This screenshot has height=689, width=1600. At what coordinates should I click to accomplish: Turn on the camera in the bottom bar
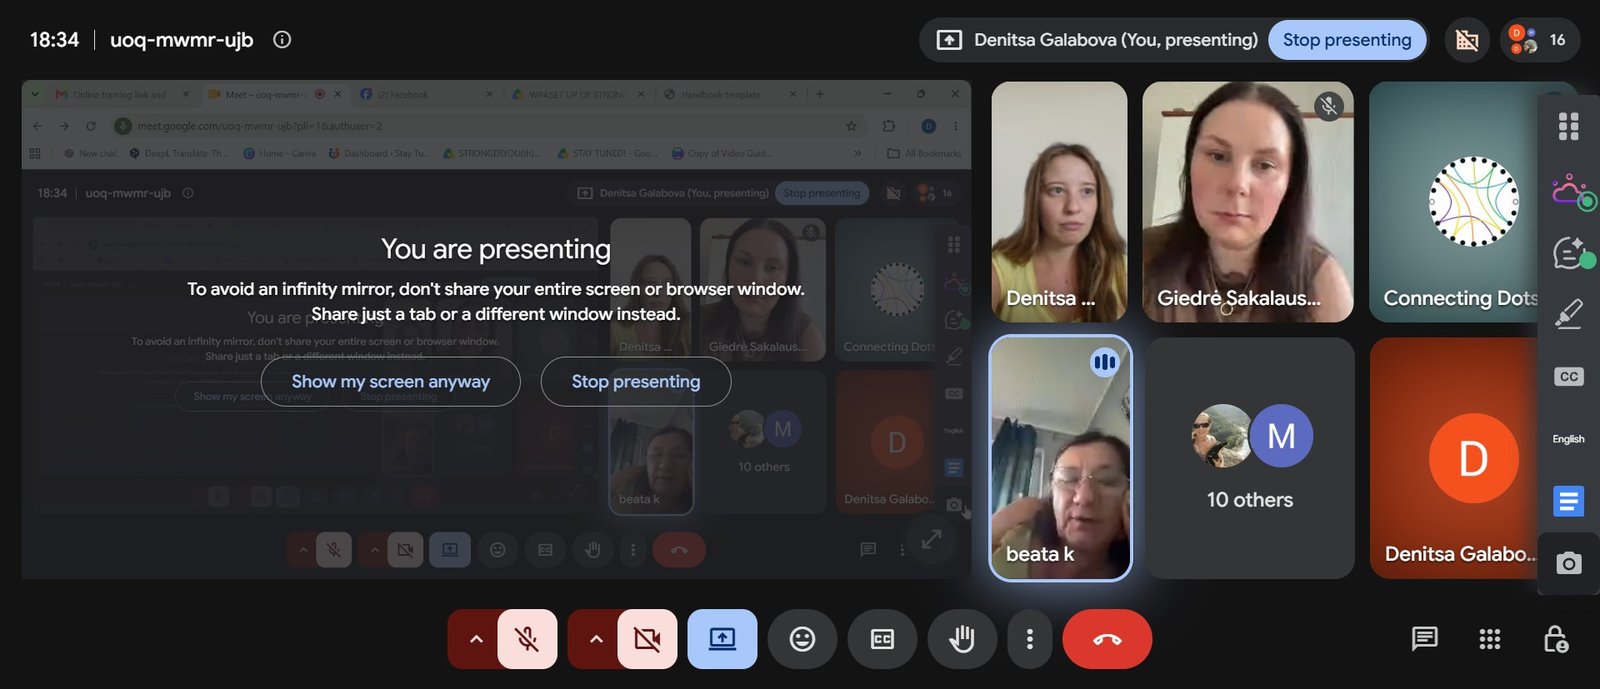(x=647, y=639)
